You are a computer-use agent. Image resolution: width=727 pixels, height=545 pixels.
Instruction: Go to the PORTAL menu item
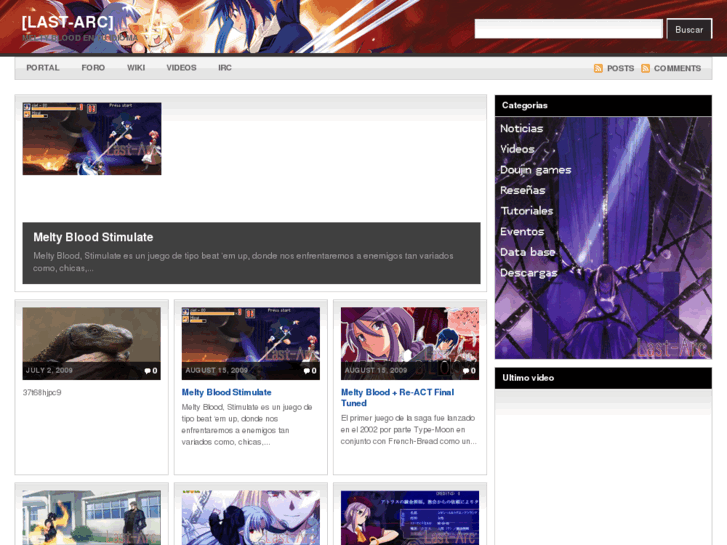43,68
